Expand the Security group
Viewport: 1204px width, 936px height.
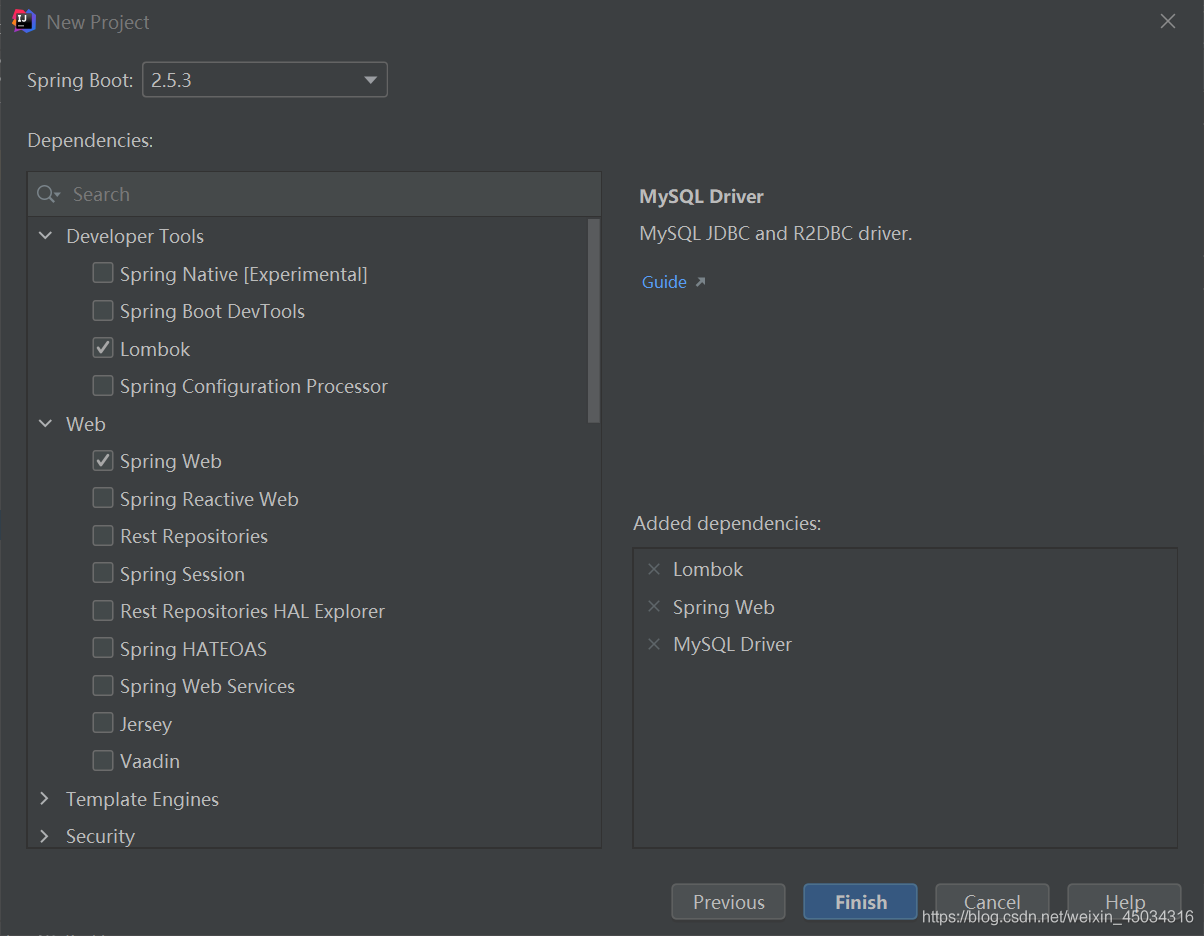pos(45,836)
